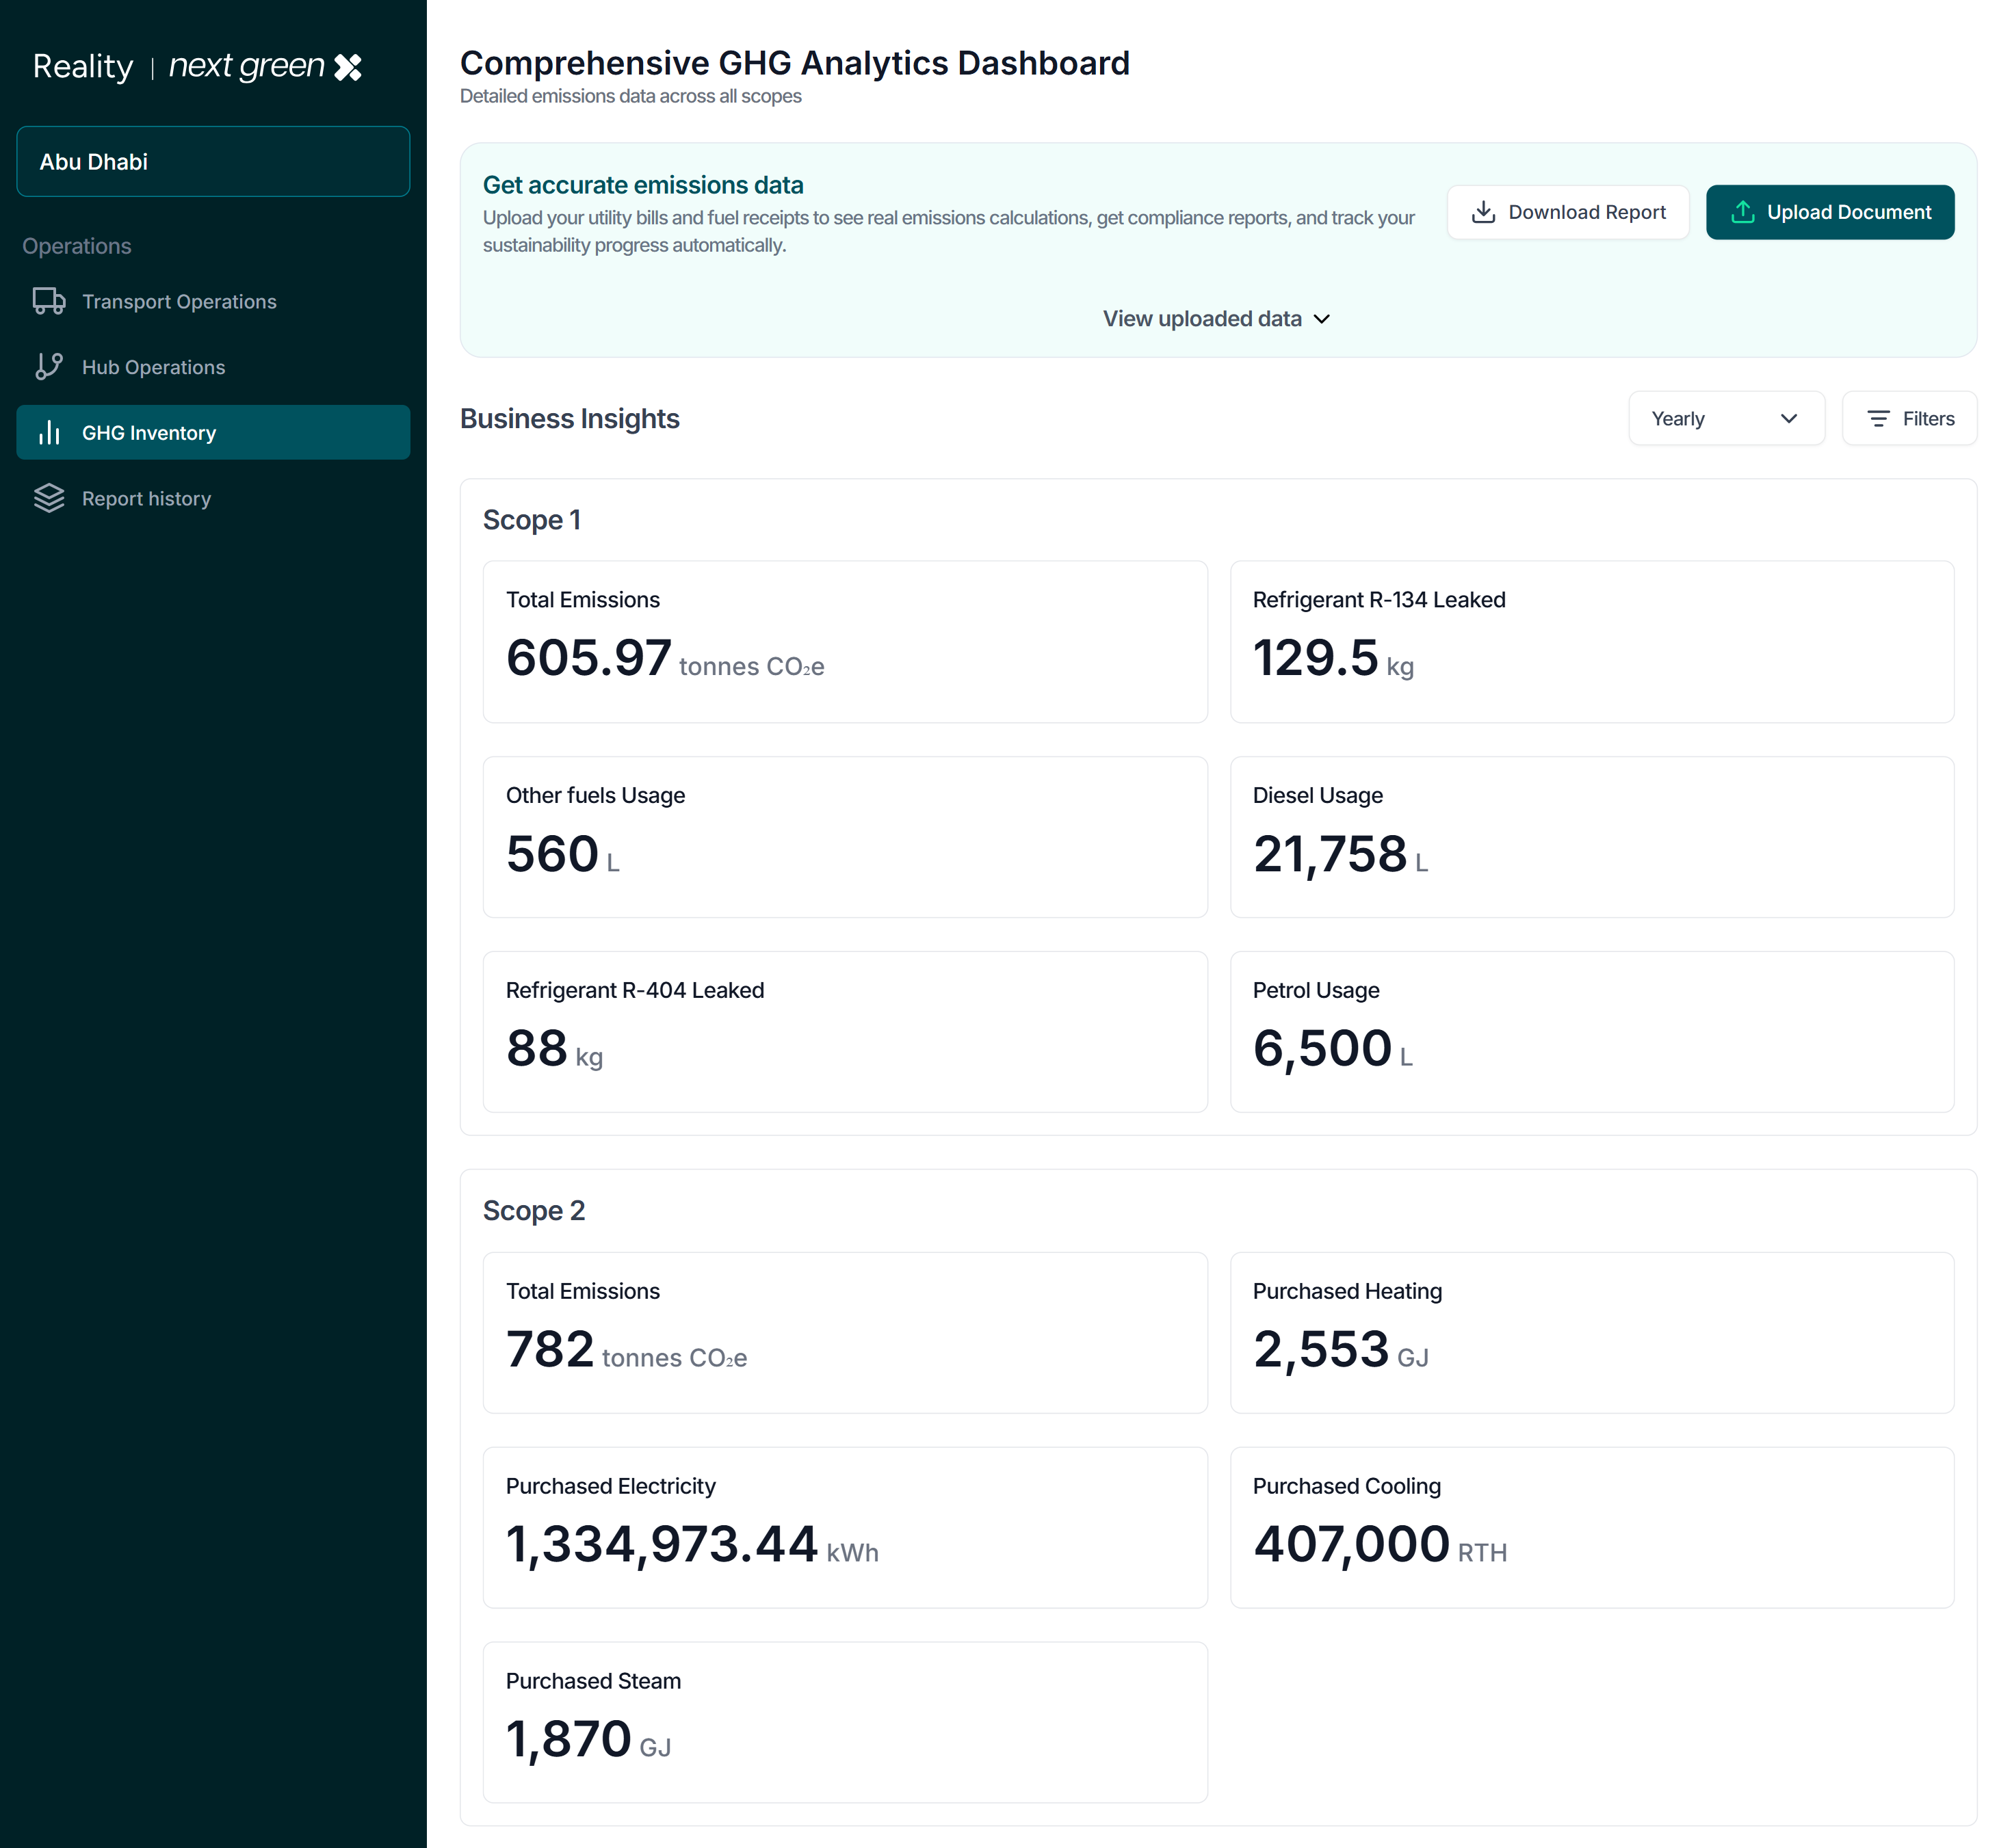
Task: Click the Purchased Electricity card
Action: pyautogui.click(x=845, y=1528)
